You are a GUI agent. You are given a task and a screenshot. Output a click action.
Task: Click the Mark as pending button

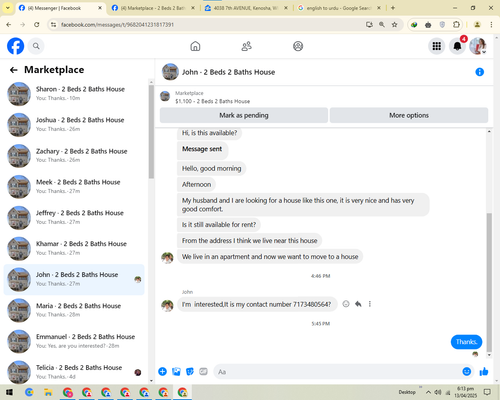(x=244, y=115)
